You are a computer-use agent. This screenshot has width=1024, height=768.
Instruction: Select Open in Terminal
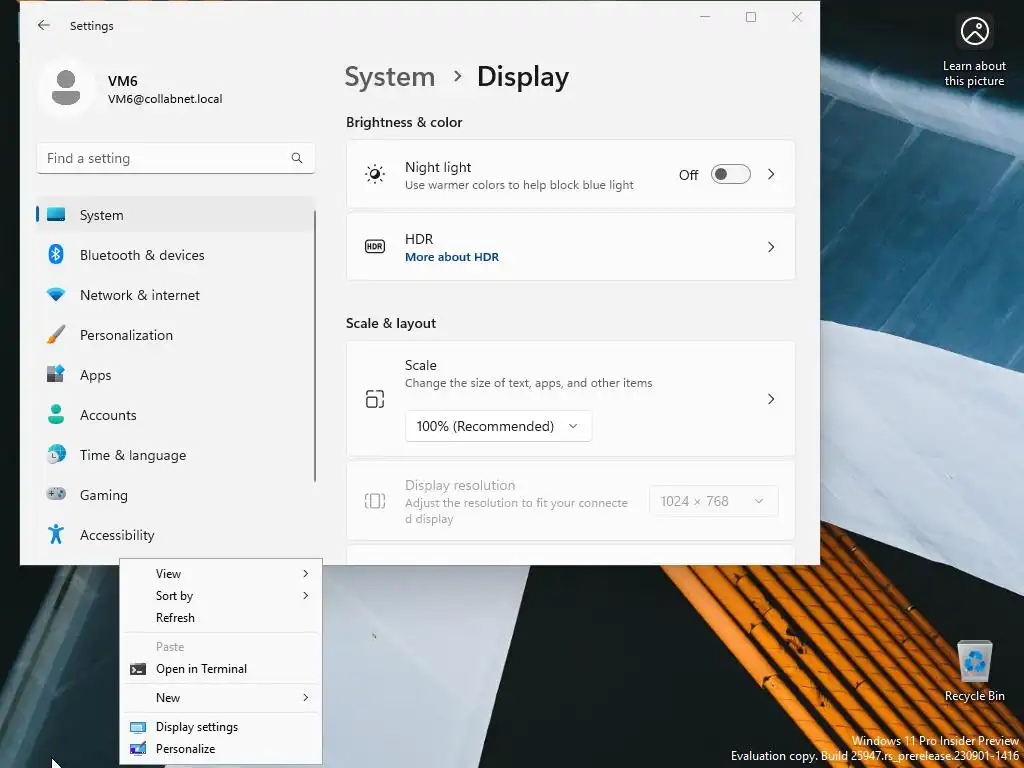(221, 669)
